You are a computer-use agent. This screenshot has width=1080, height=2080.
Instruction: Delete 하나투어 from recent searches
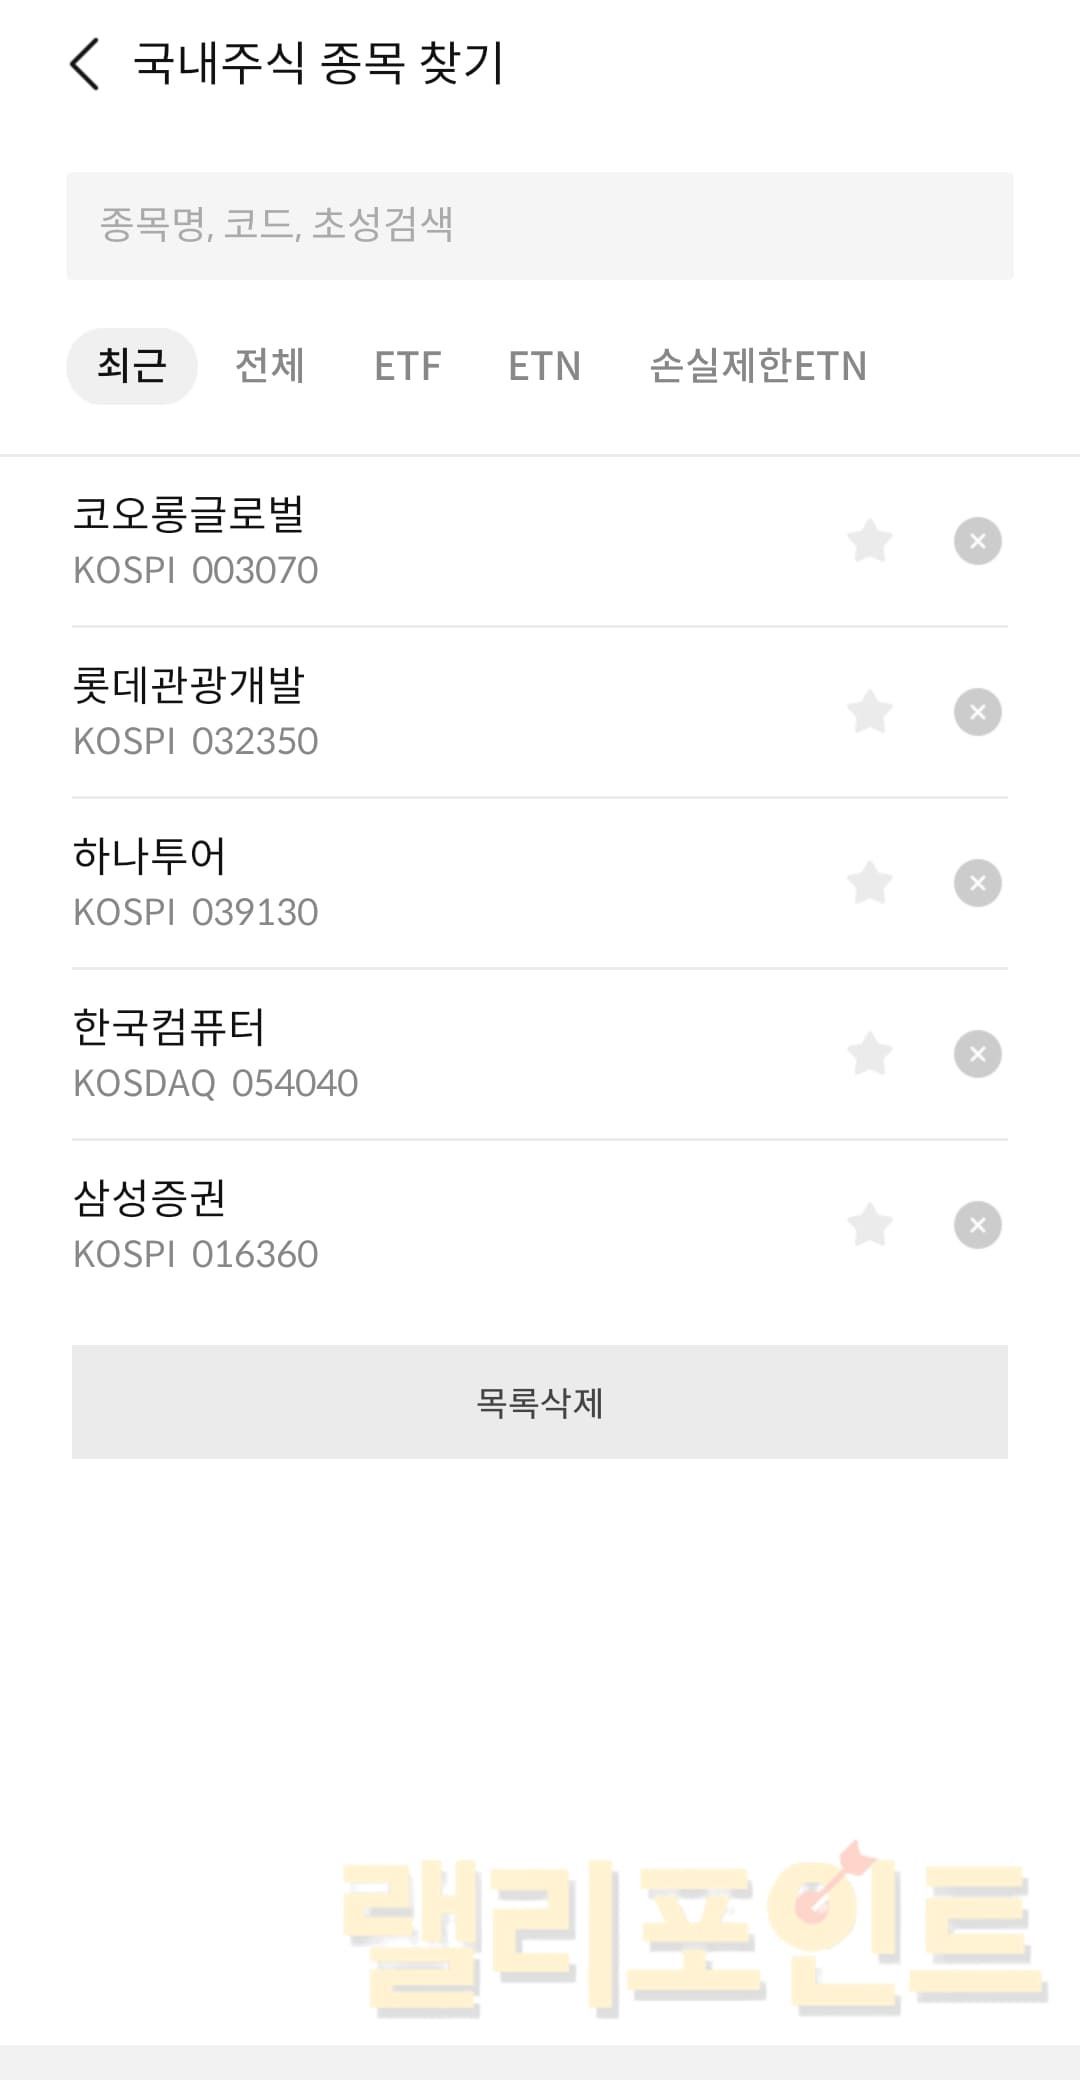(977, 883)
